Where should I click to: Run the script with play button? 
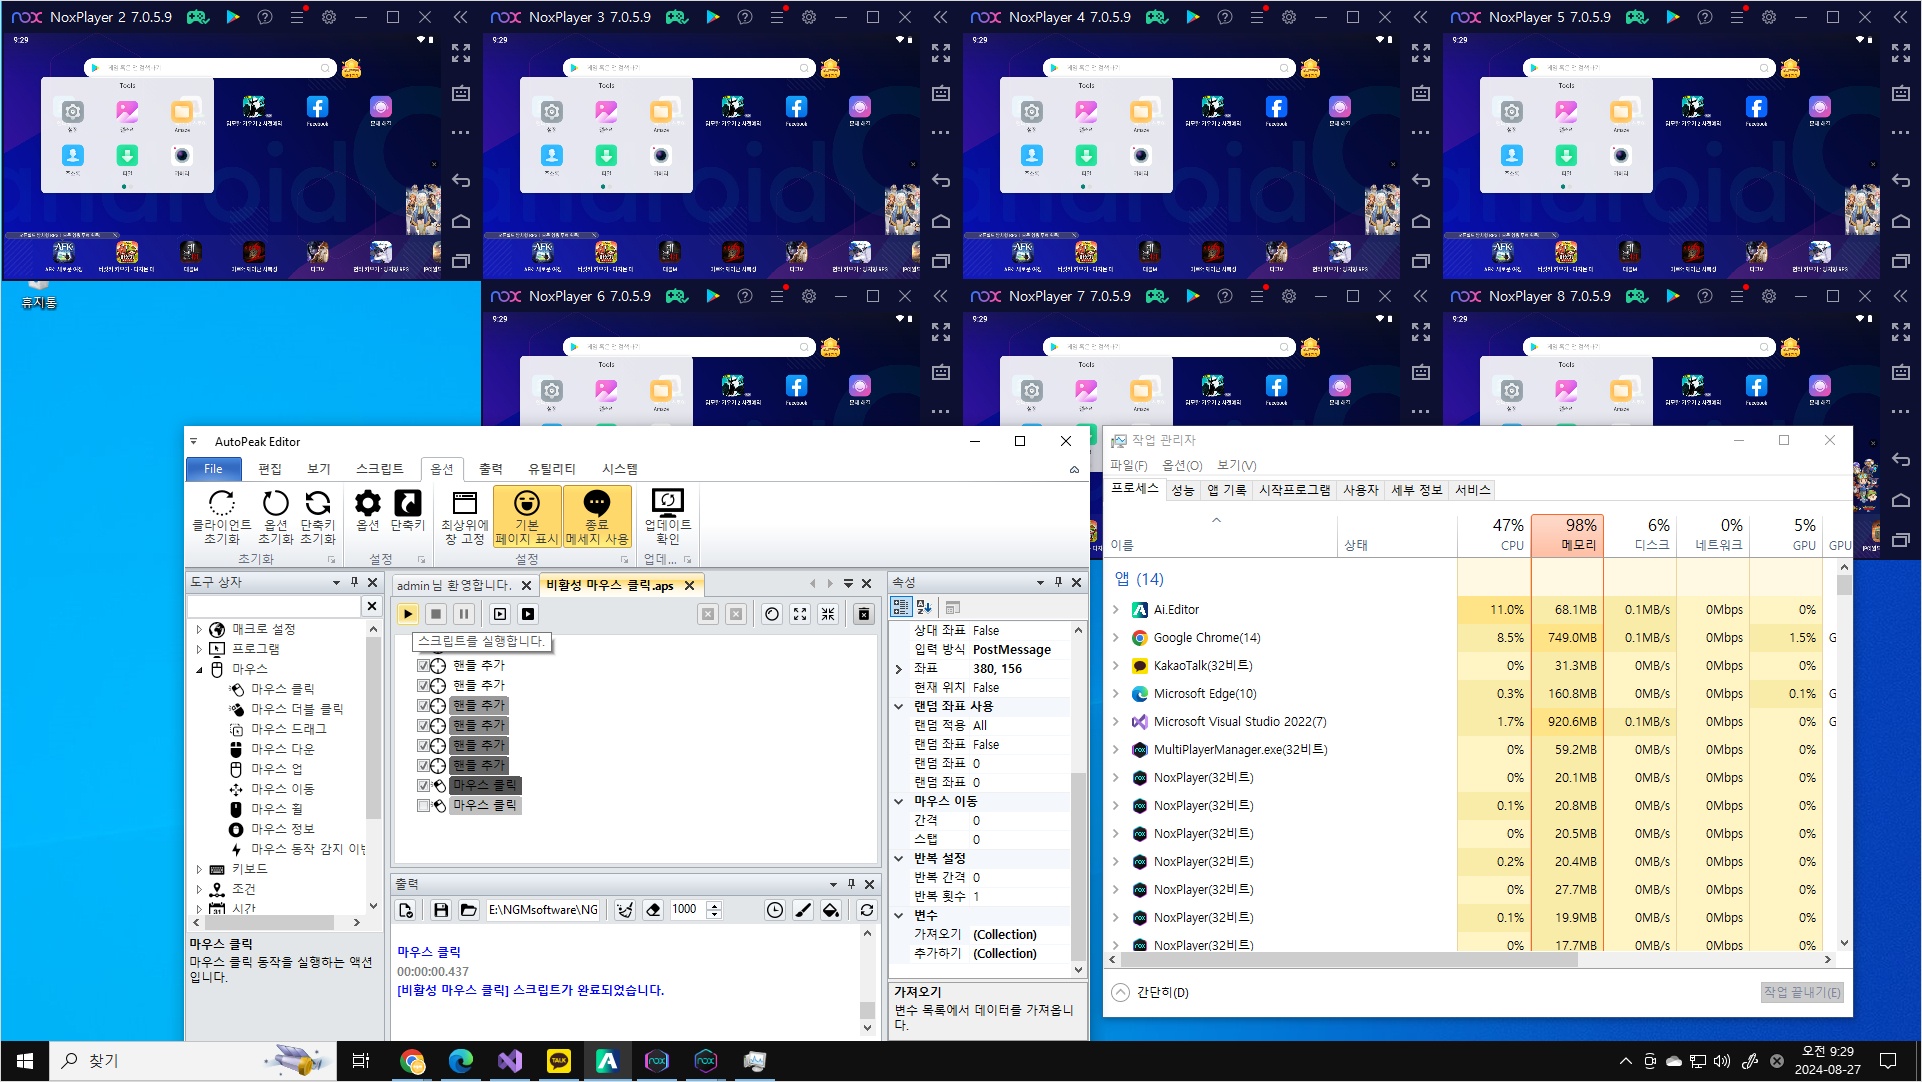(407, 614)
